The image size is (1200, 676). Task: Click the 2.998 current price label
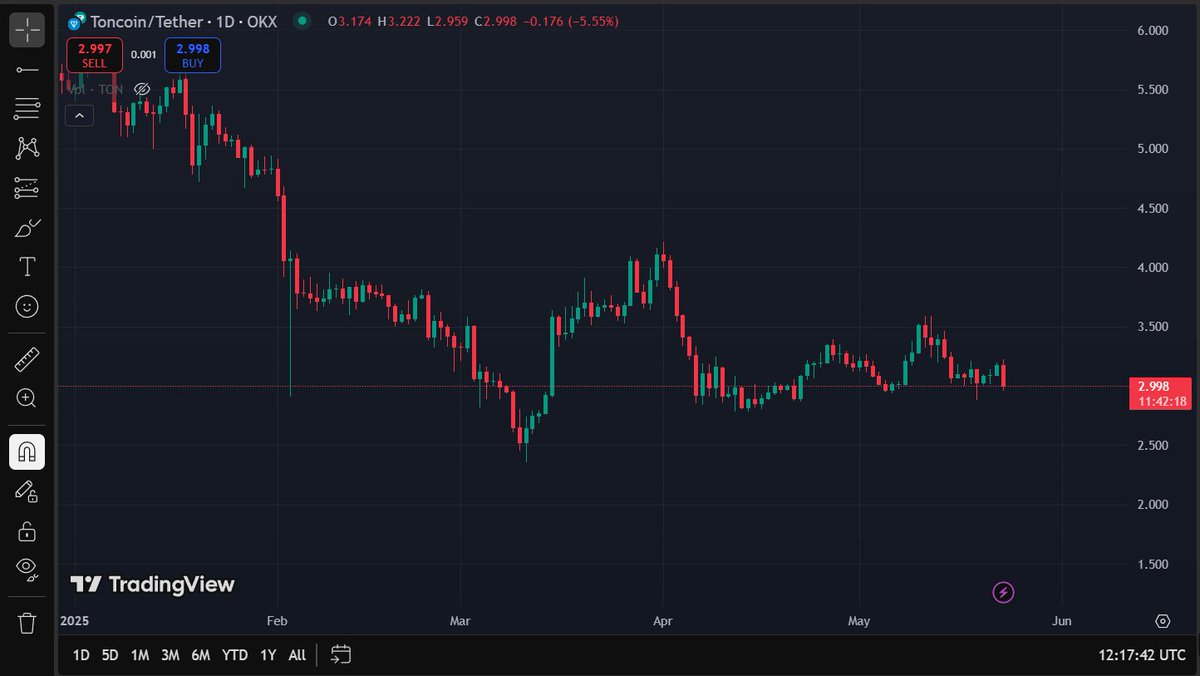(x=1160, y=393)
